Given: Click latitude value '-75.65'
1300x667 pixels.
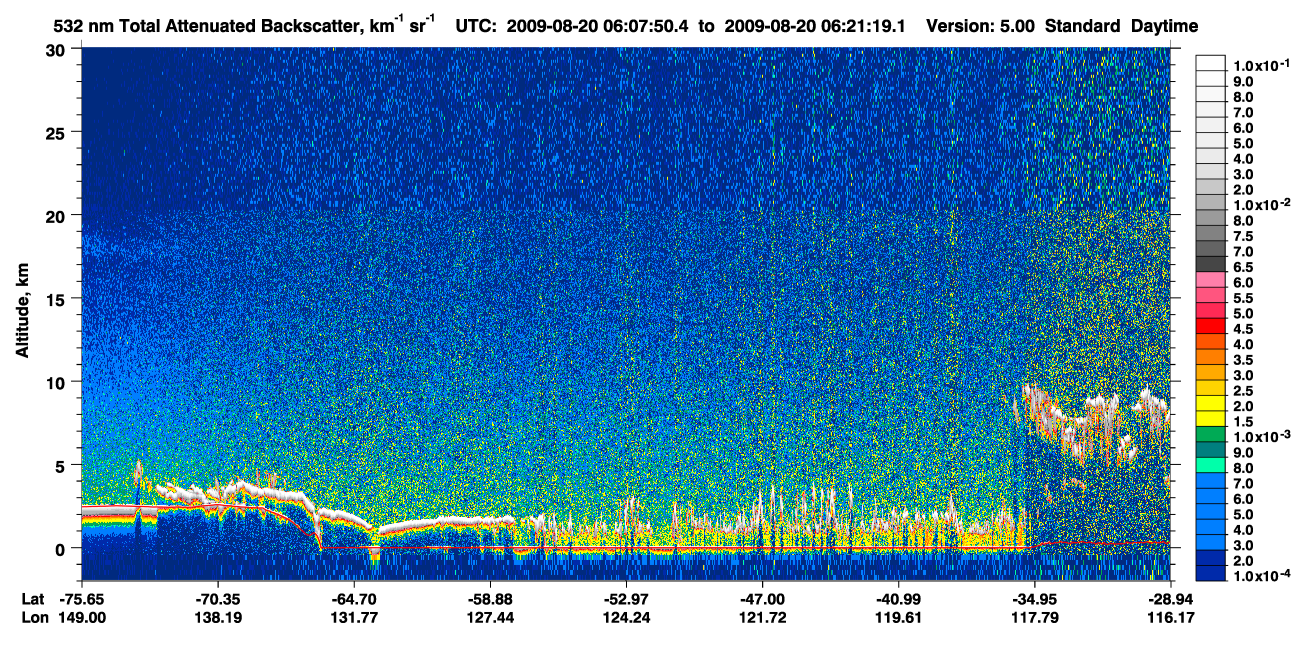Looking at the screenshot, I should coord(83,599).
